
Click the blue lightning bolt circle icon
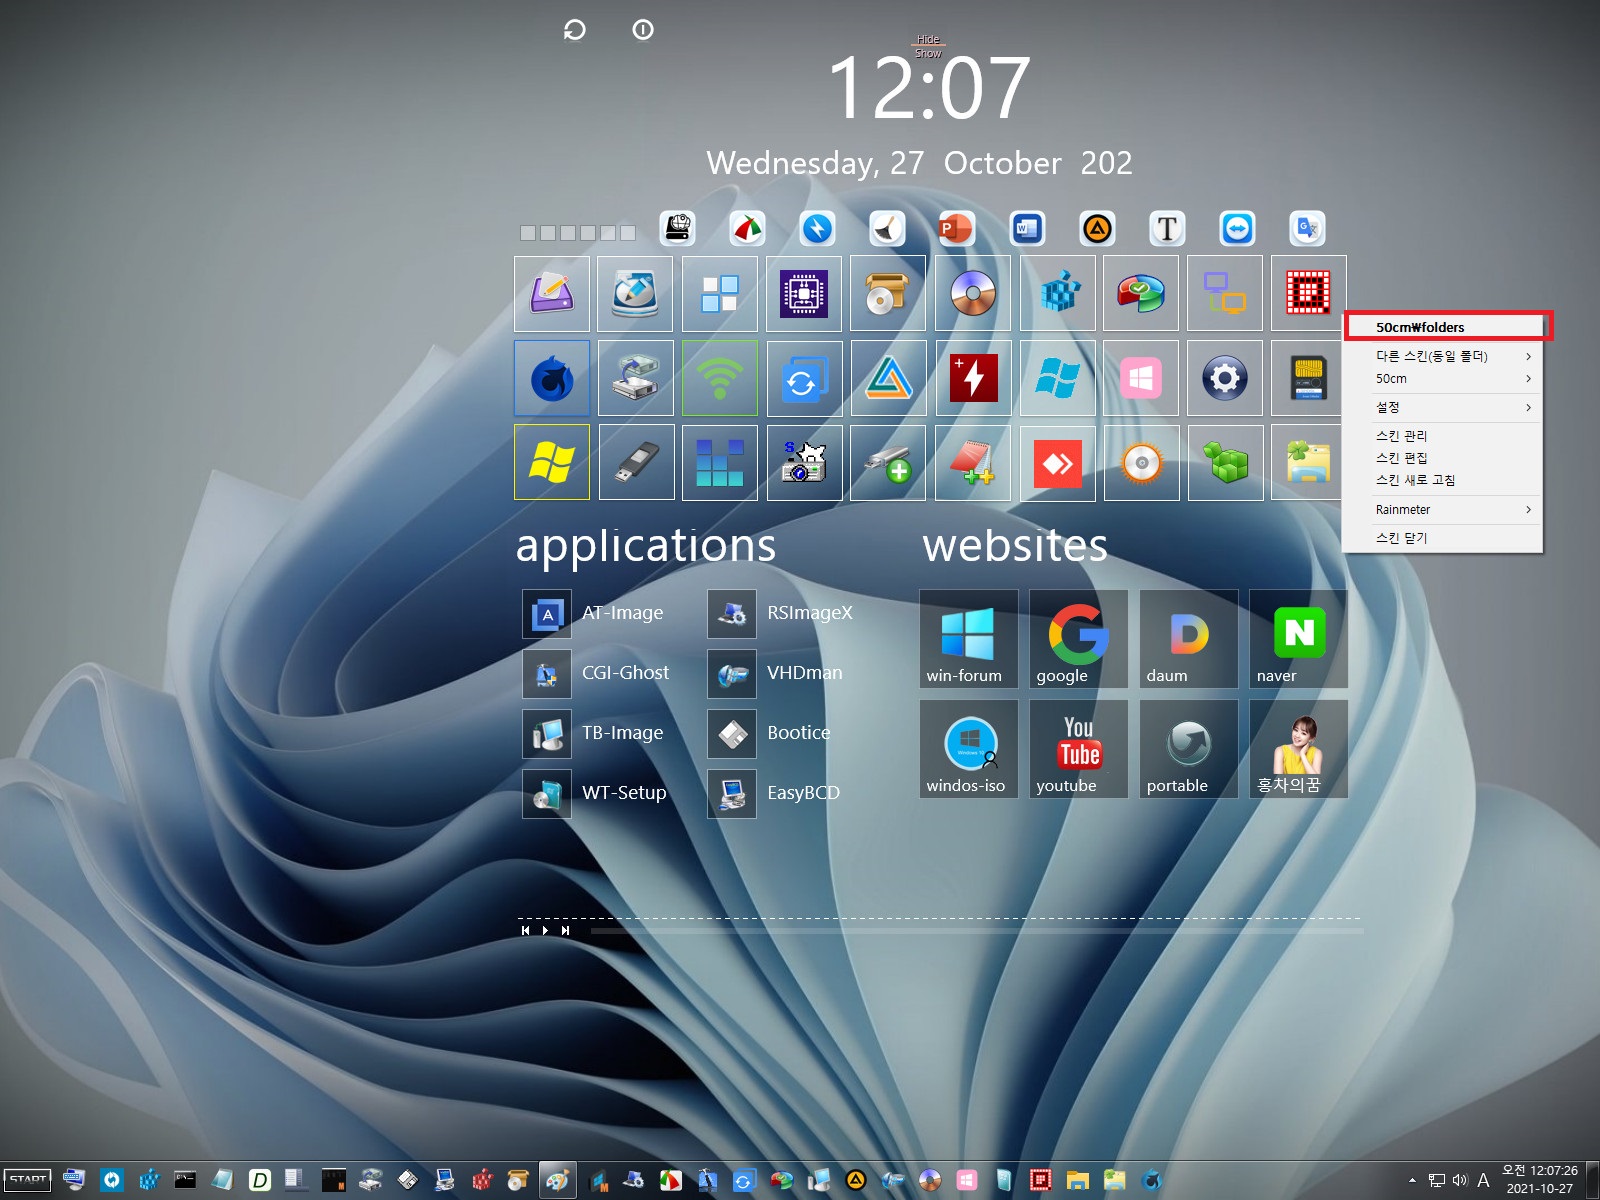coord(817,229)
